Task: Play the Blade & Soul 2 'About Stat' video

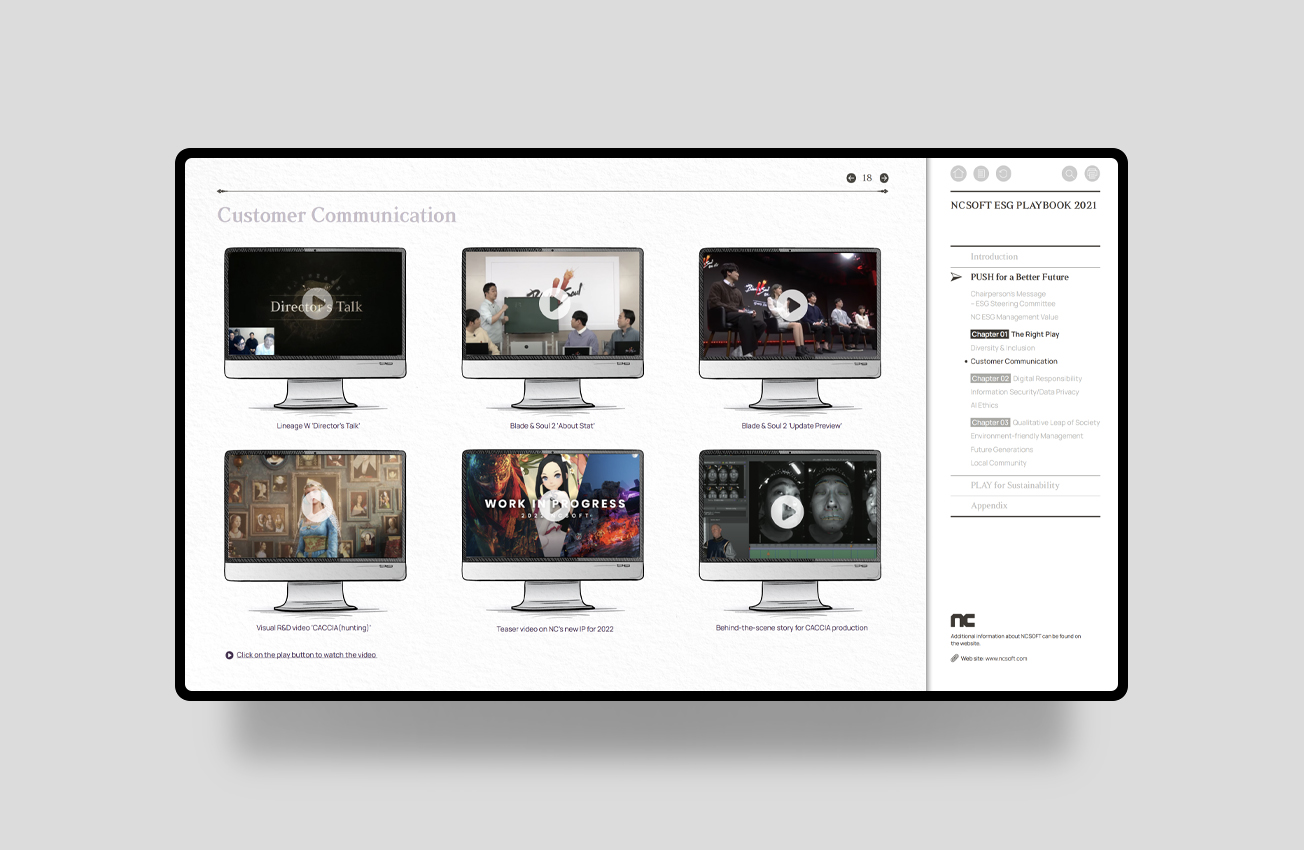Action: 553,304
